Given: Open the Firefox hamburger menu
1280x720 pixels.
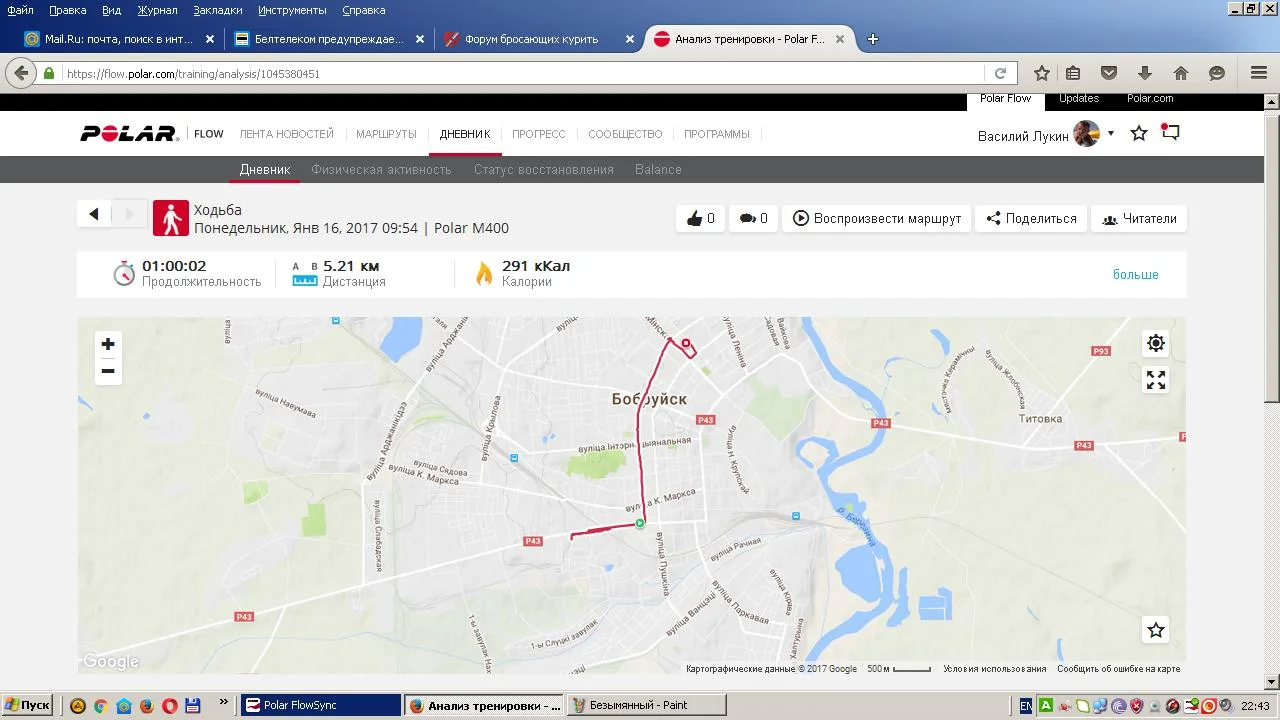Looking at the screenshot, I should coord(1259,73).
